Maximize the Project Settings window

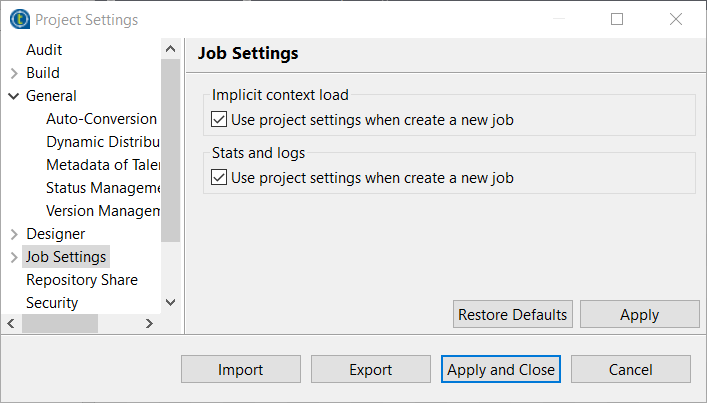tap(617, 19)
